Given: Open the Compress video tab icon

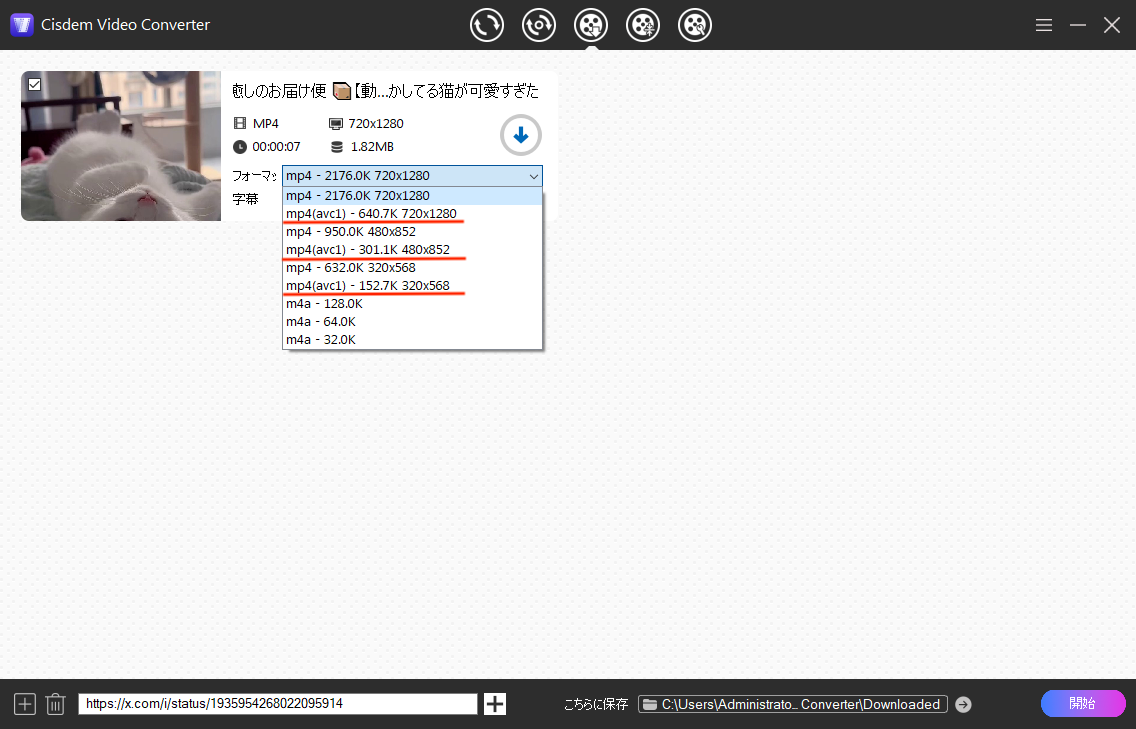Looking at the screenshot, I should click(x=643, y=25).
